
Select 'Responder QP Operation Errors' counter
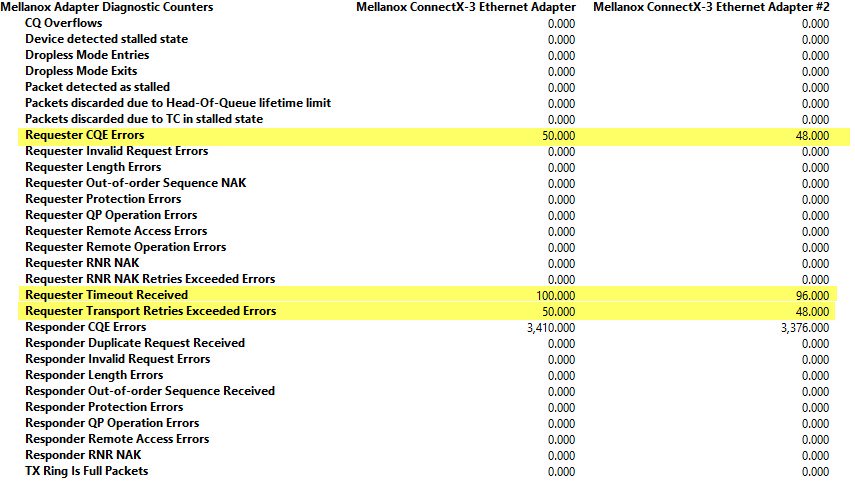coord(112,423)
